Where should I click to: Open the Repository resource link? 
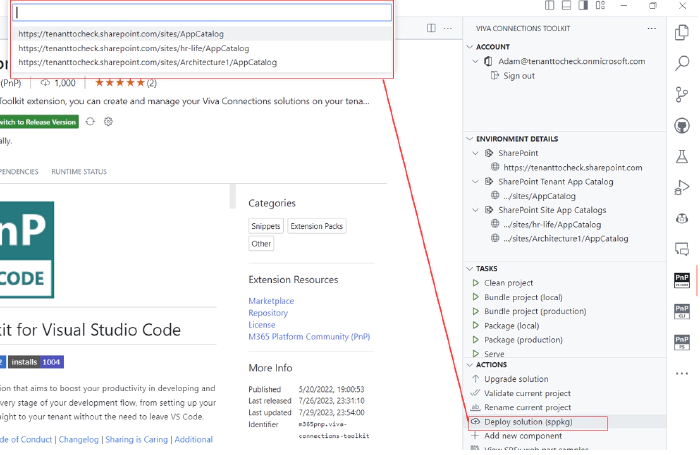pos(268,313)
